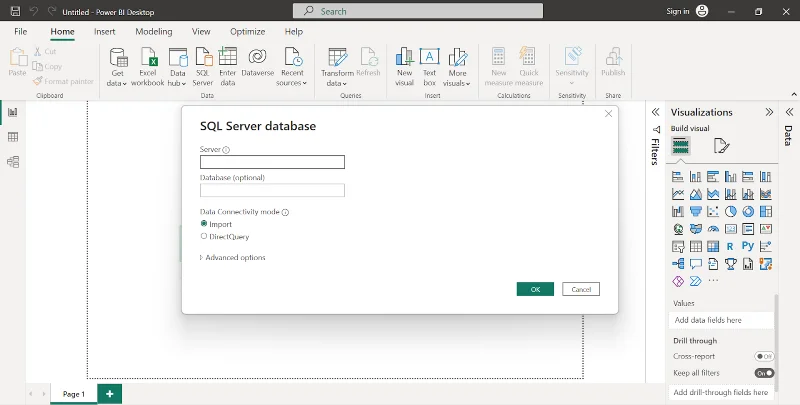Choose the treemap visual
This screenshot has width=800, height=405.
click(765, 212)
